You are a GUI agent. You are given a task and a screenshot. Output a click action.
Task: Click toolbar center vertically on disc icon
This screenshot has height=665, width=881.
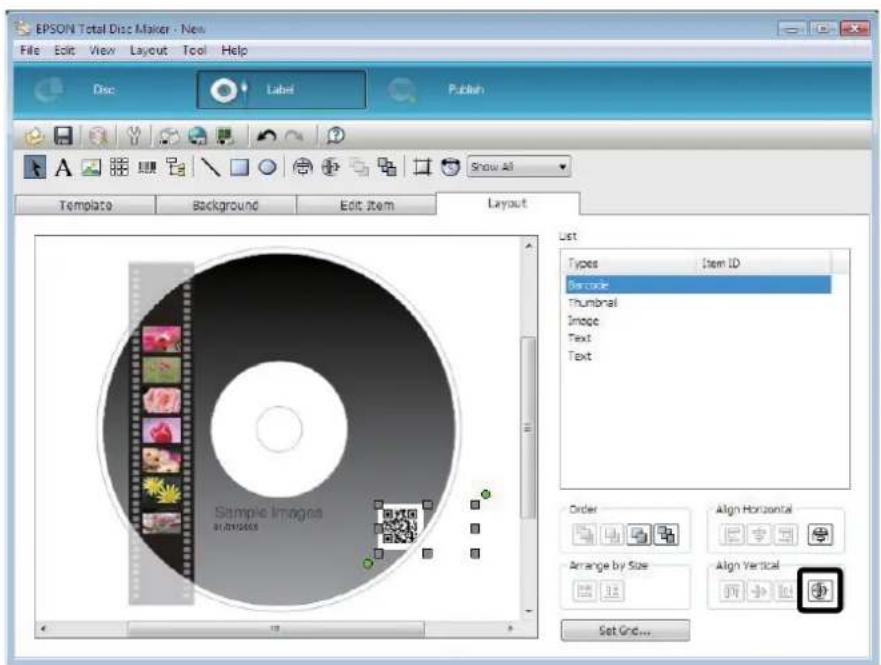tap(331, 167)
